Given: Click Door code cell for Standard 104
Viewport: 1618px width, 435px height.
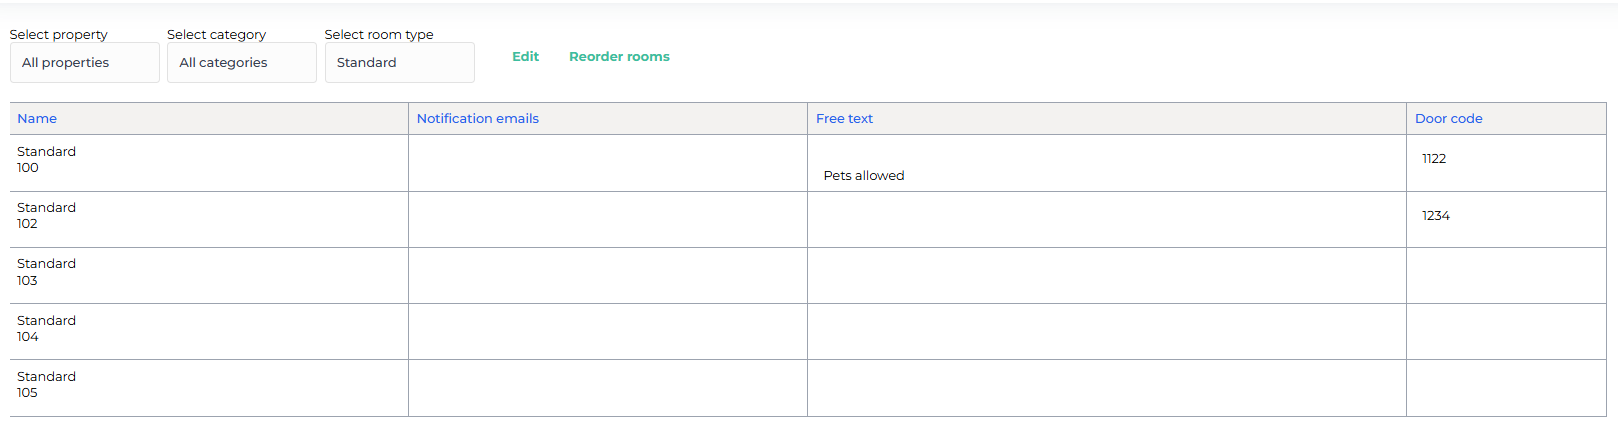Looking at the screenshot, I should point(1505,332).
